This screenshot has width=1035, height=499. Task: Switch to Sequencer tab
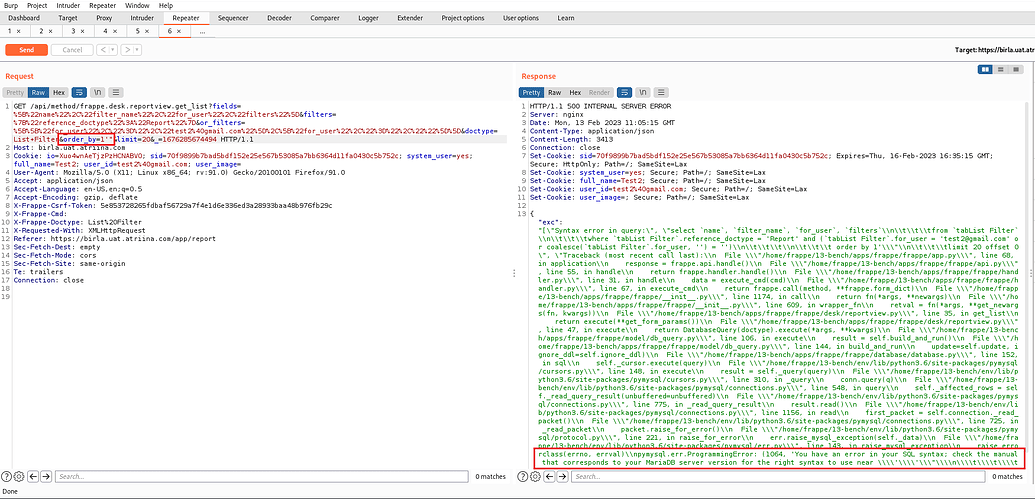point(233,18)
